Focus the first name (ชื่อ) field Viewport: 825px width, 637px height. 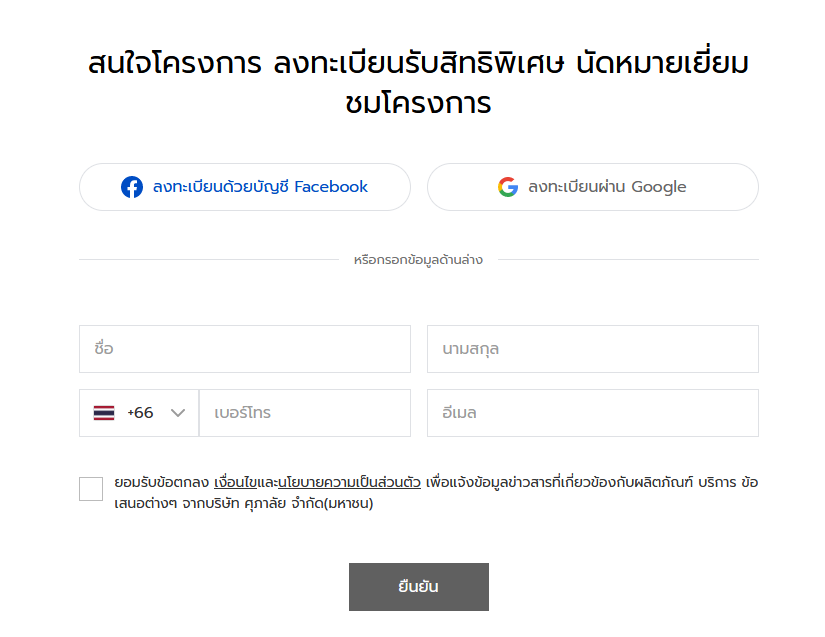(245, 349)
